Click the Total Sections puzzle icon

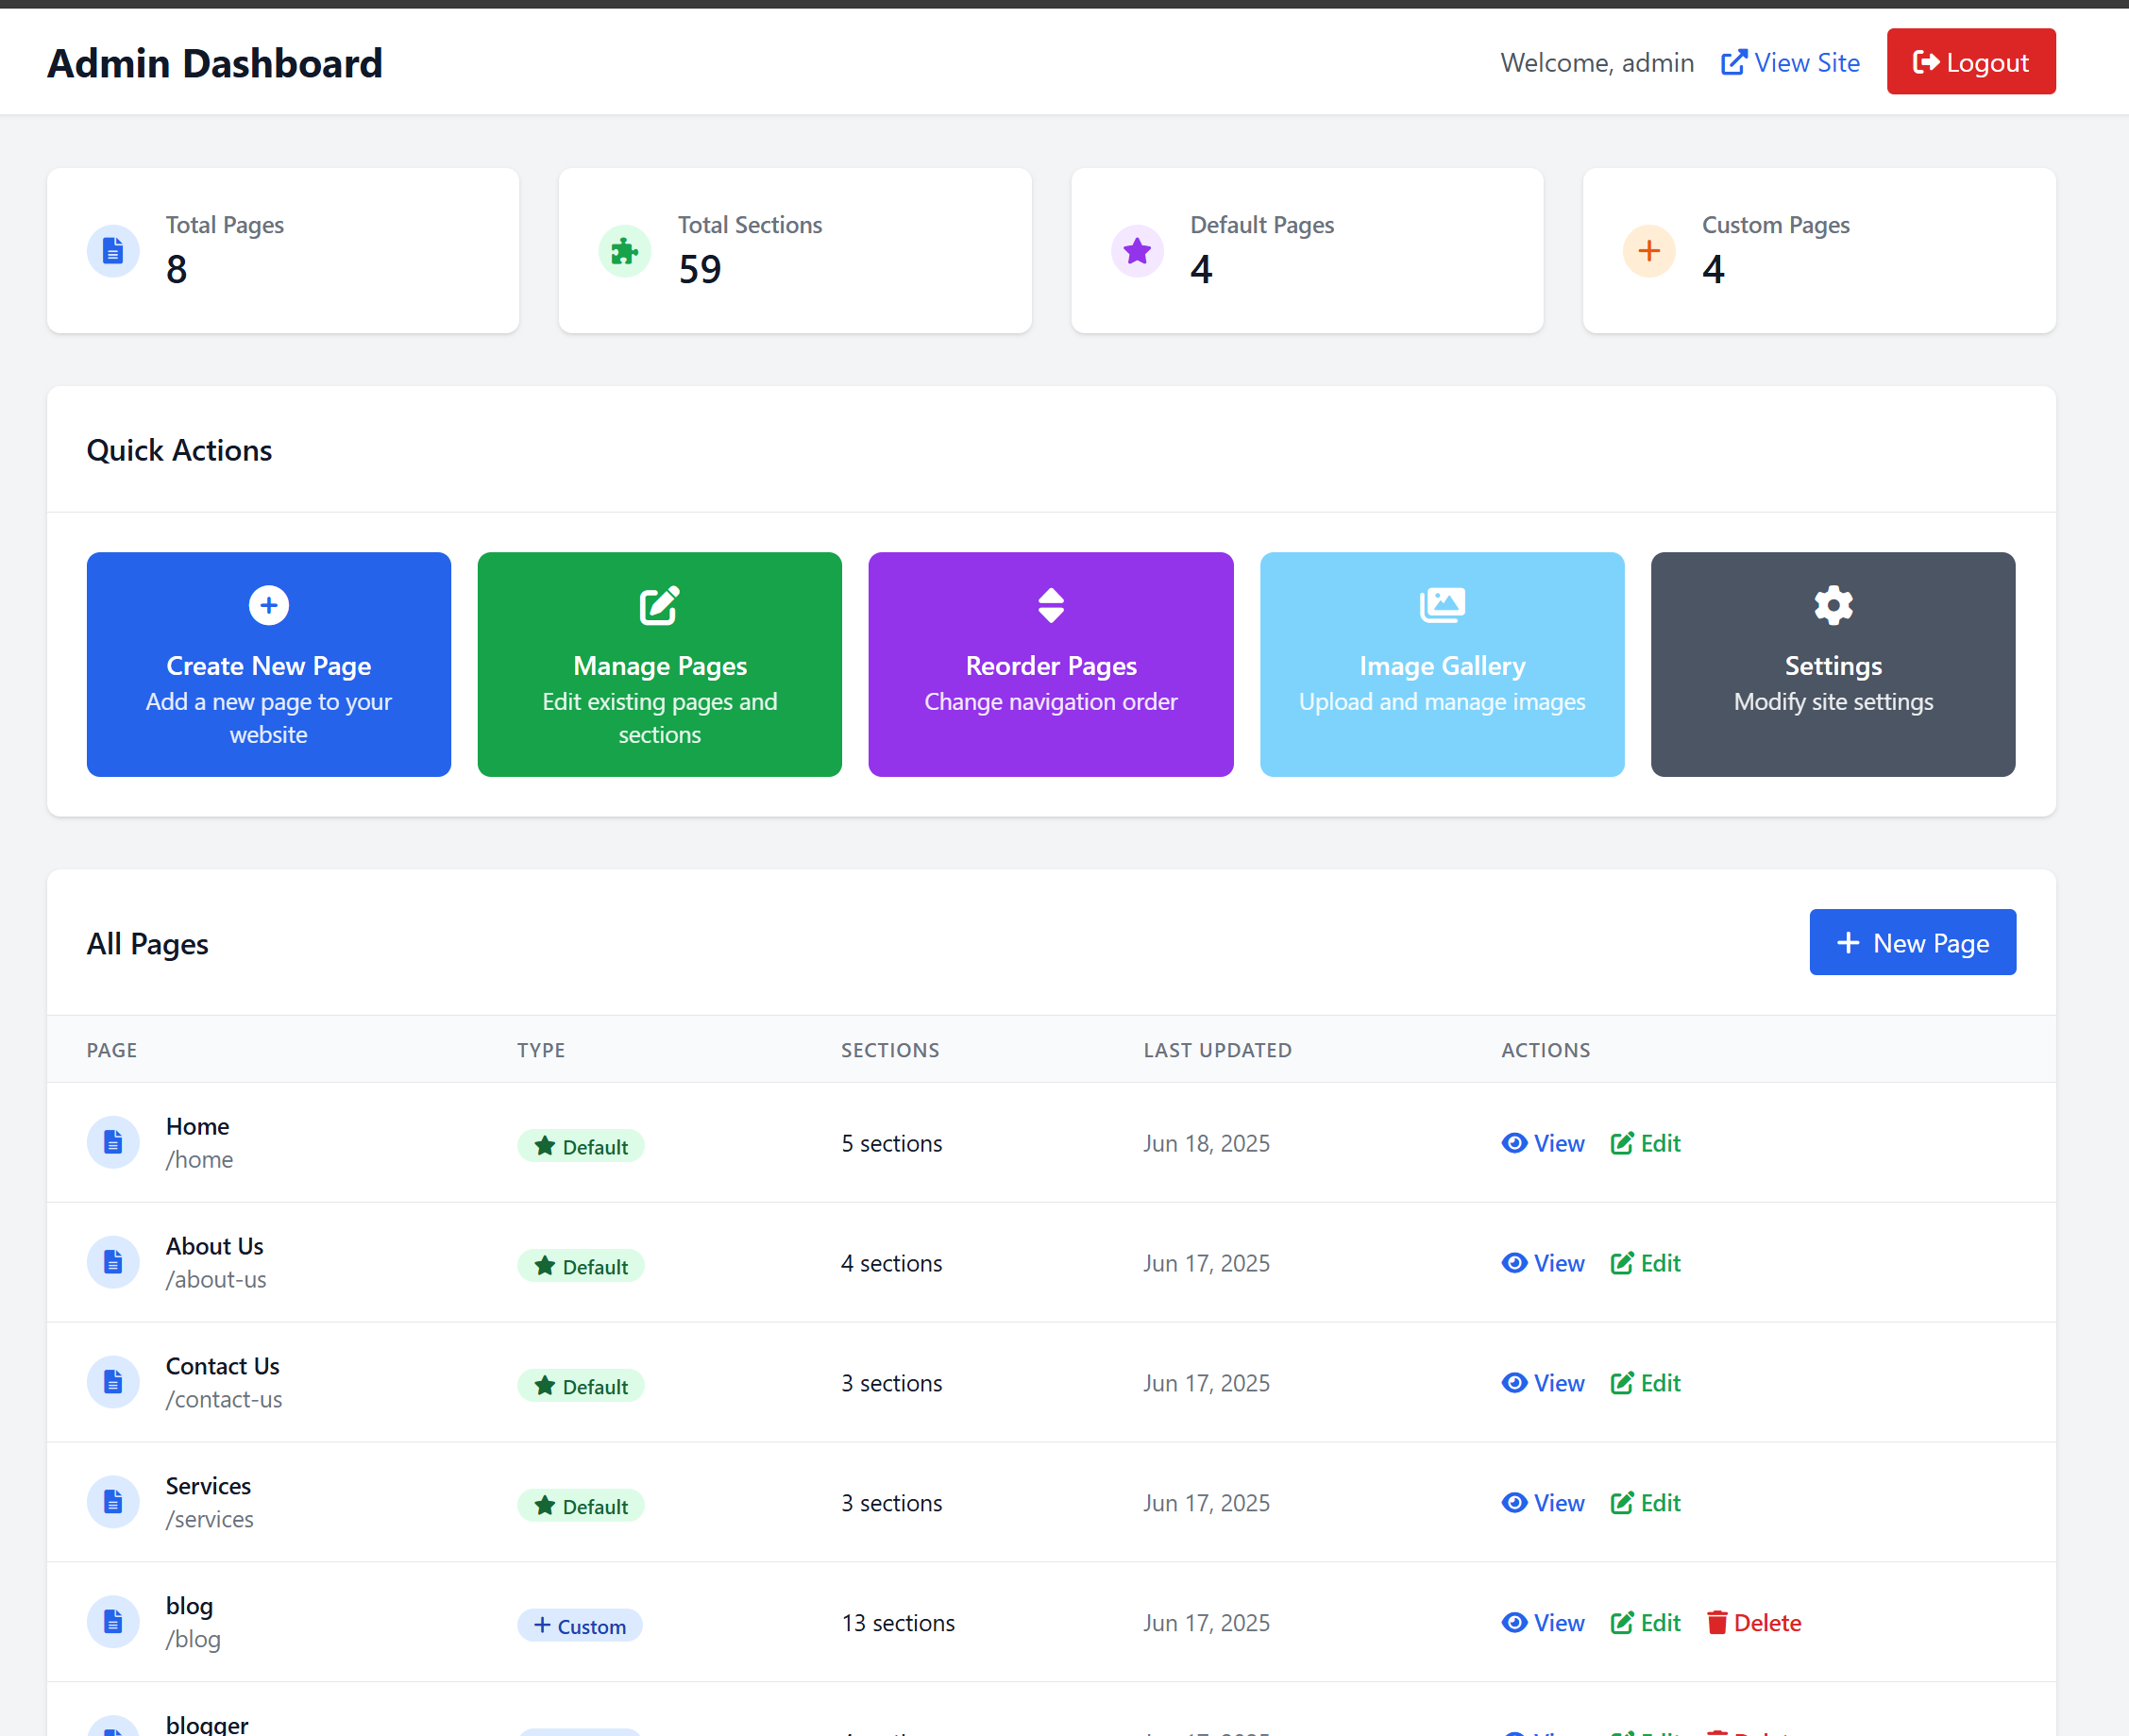coord(625,251)
